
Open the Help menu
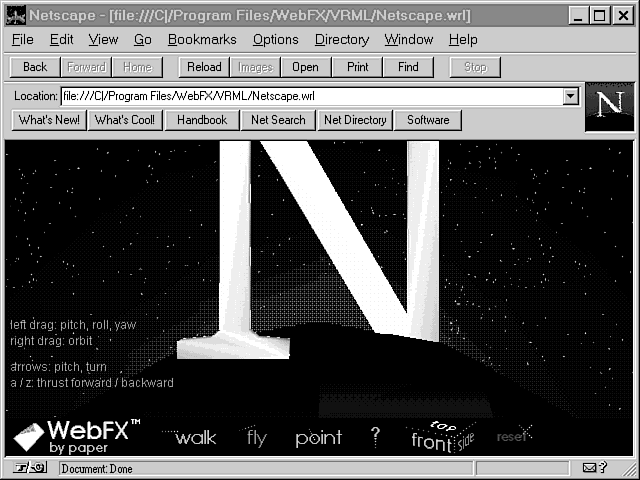pos(463,40)
